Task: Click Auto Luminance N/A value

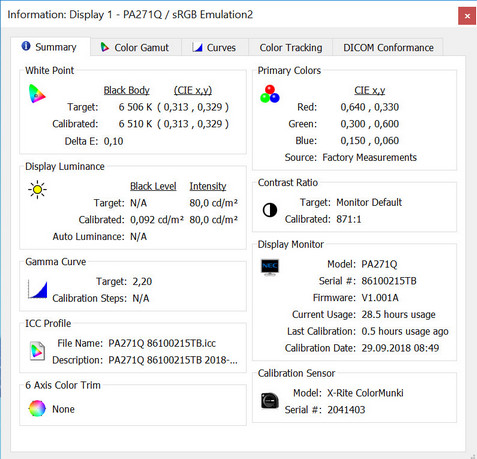Action: tap(138, 237)
